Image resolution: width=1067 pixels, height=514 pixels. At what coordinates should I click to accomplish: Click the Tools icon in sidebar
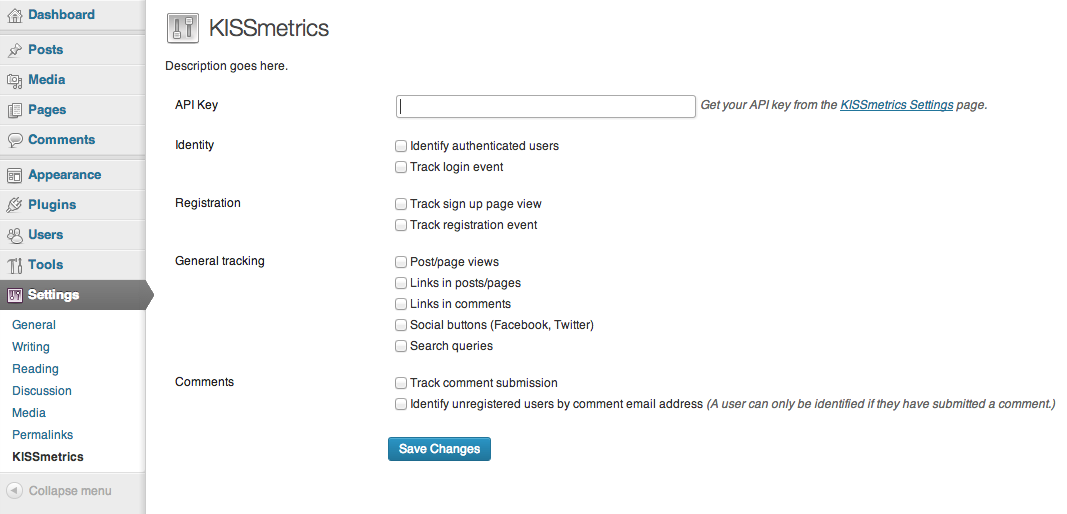[x=14, y=265]
